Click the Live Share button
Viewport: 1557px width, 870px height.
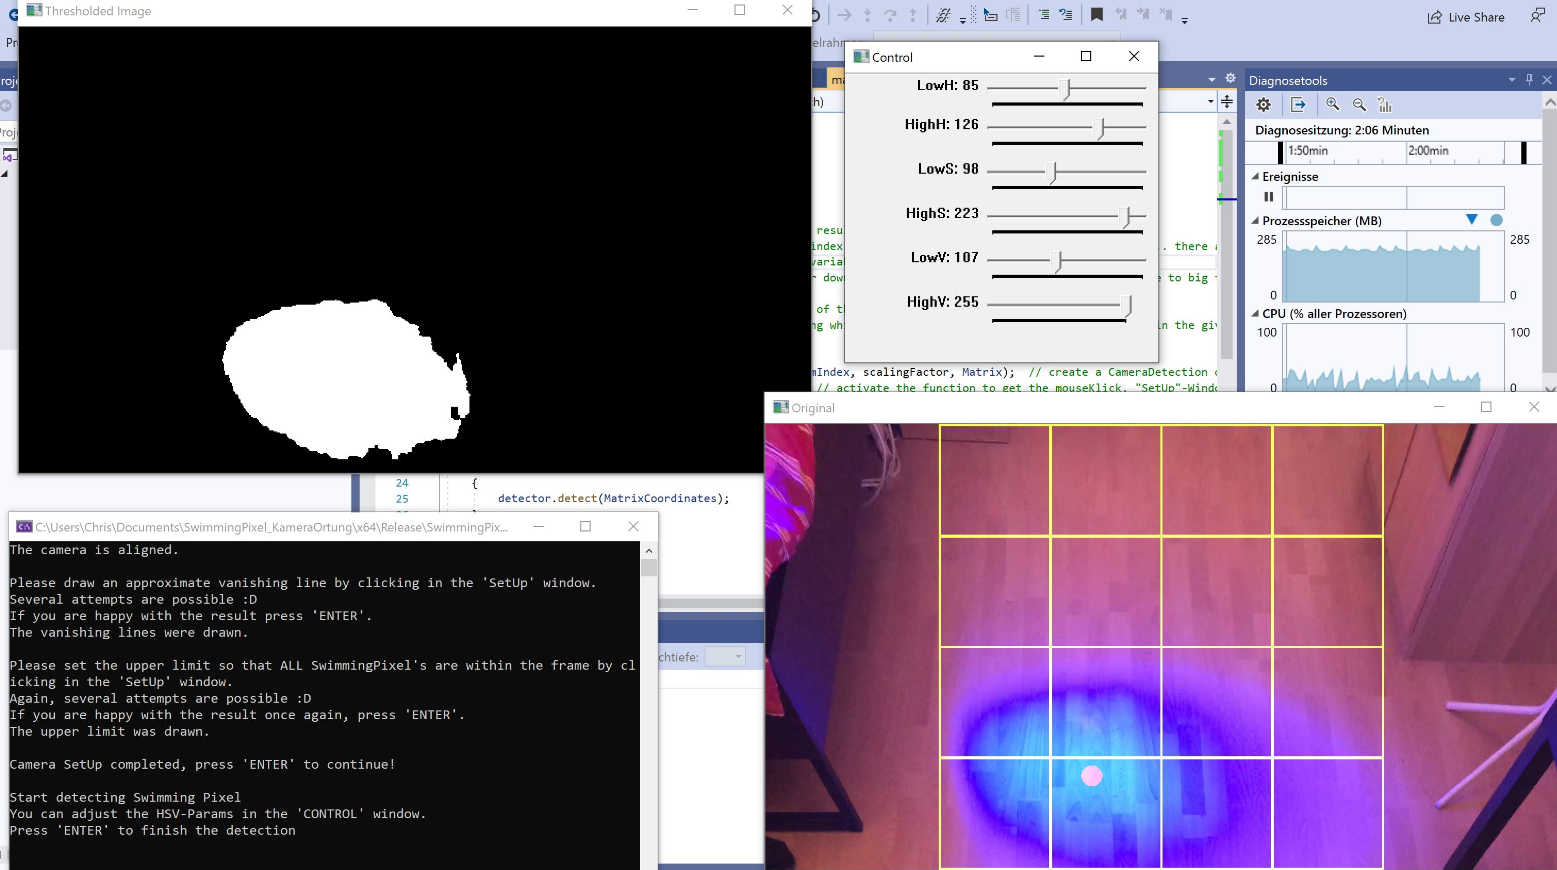click(1466, 17)
